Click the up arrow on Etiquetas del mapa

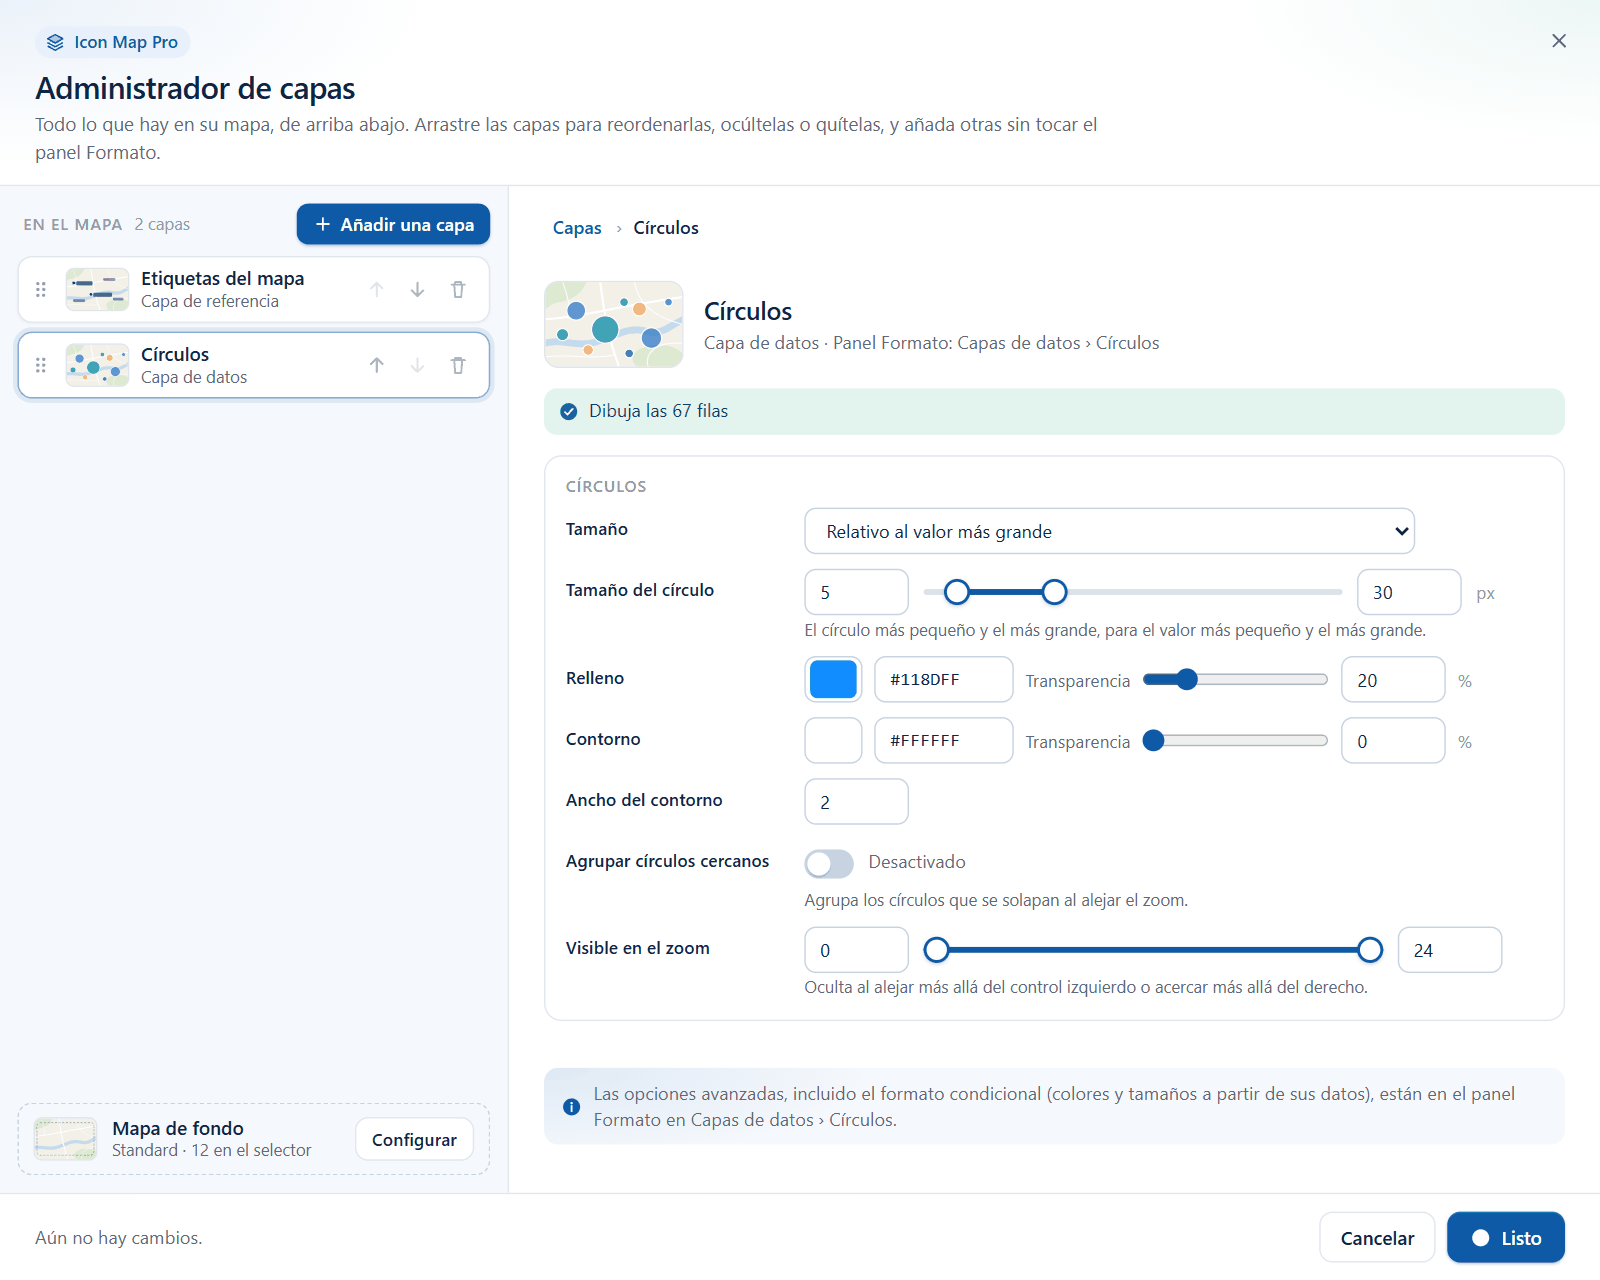pos(377,290)
